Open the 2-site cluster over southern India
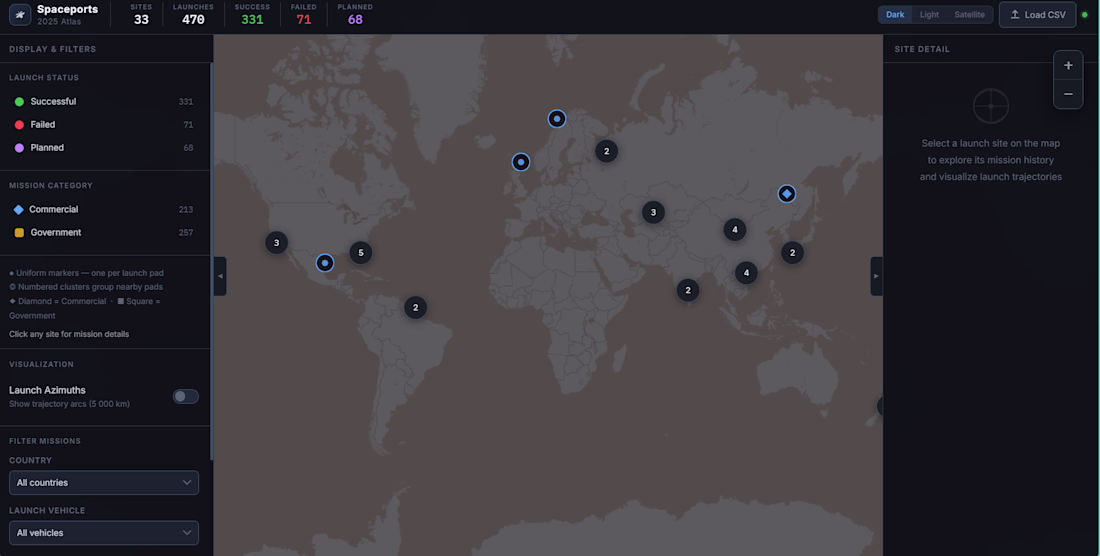 (x=688, y=290)
